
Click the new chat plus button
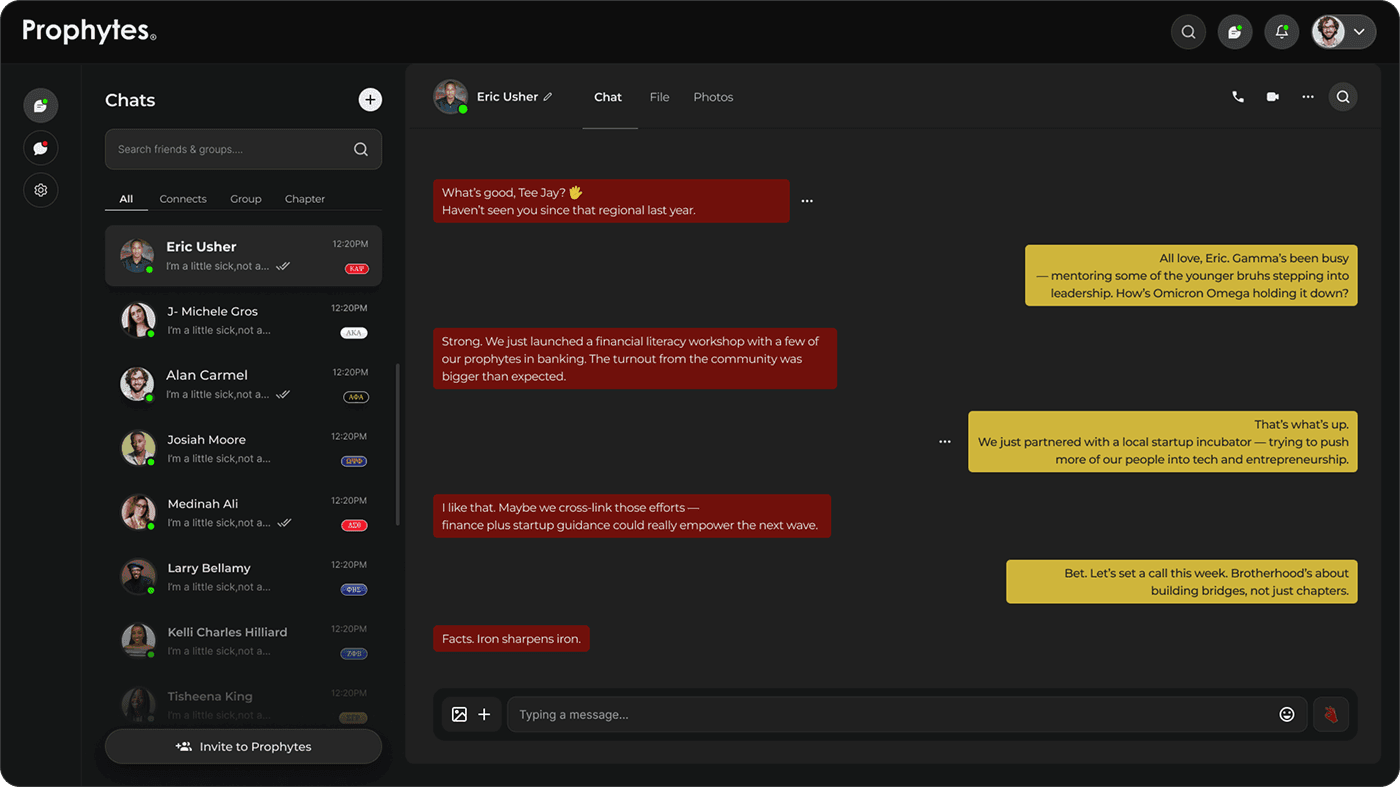[x=370, y=100]
